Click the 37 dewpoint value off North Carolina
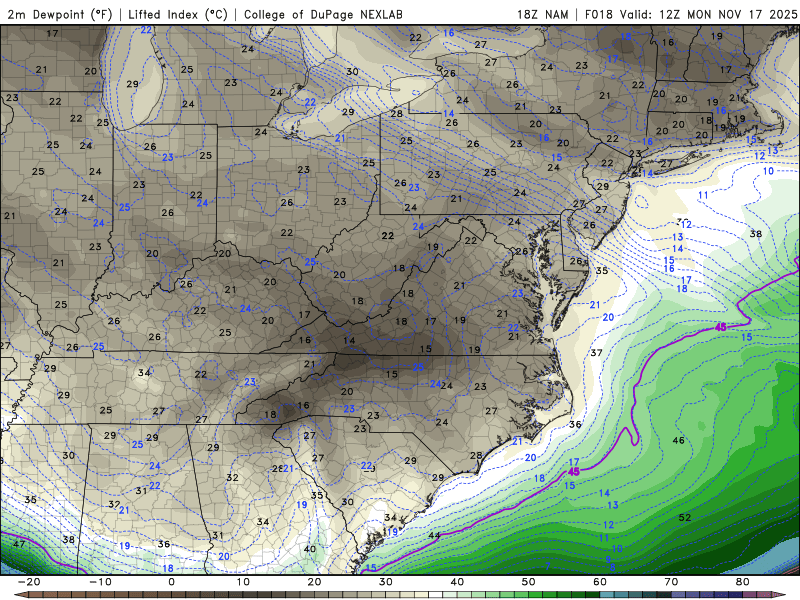This screenshot has width=800, height=600. (596, 353)
